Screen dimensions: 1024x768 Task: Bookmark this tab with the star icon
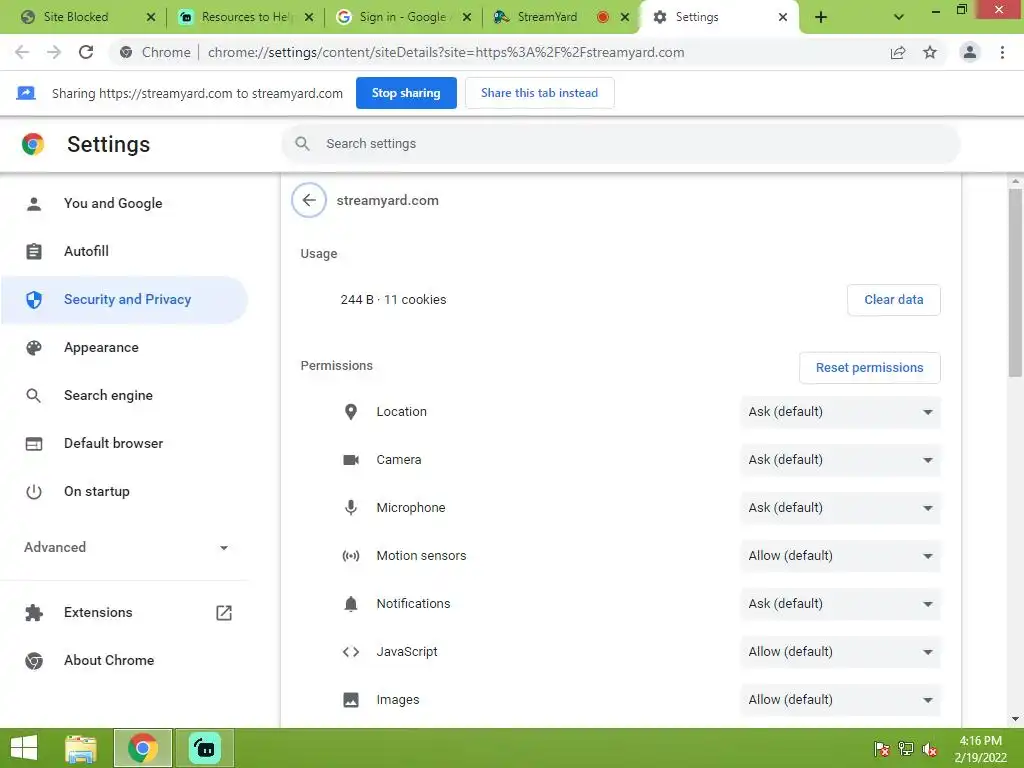pos(930,52)
